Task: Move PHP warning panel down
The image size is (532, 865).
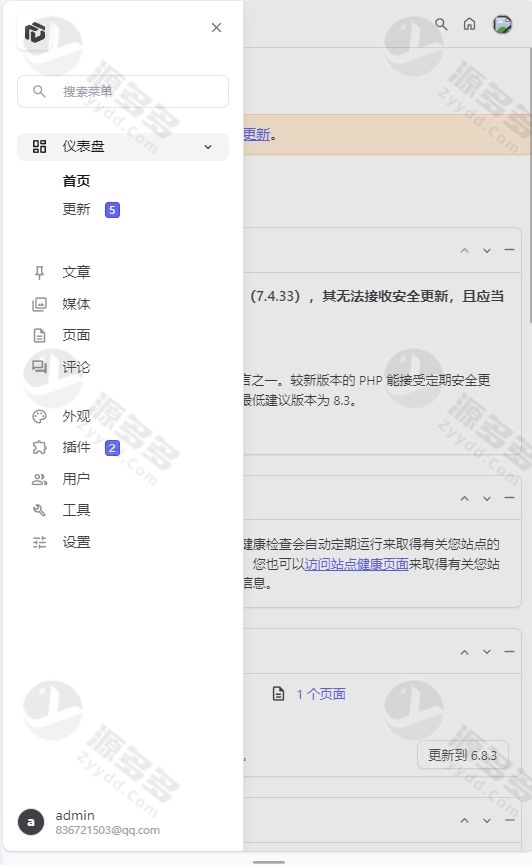Action: 487,250
